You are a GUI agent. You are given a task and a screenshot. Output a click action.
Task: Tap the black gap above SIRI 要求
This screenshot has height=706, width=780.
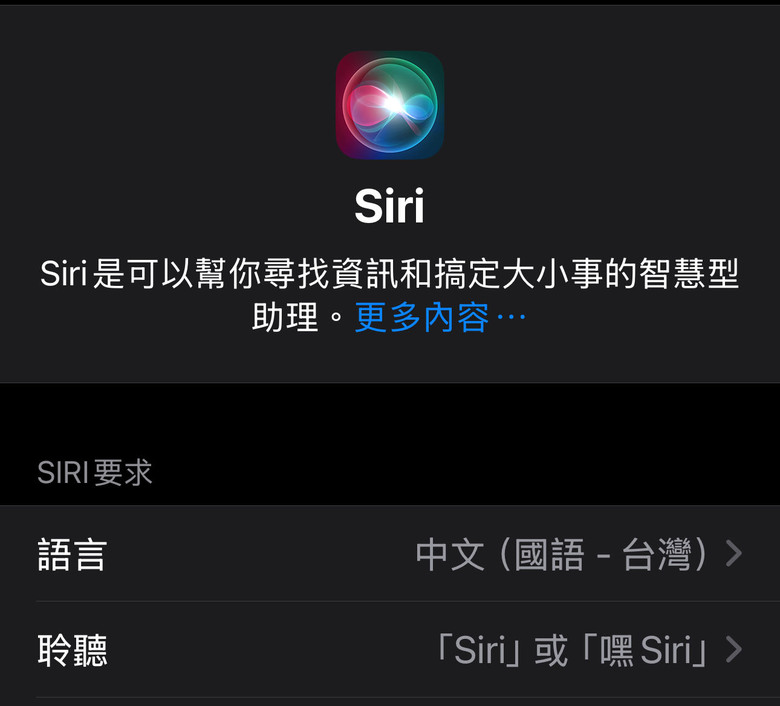pos(390,418)
